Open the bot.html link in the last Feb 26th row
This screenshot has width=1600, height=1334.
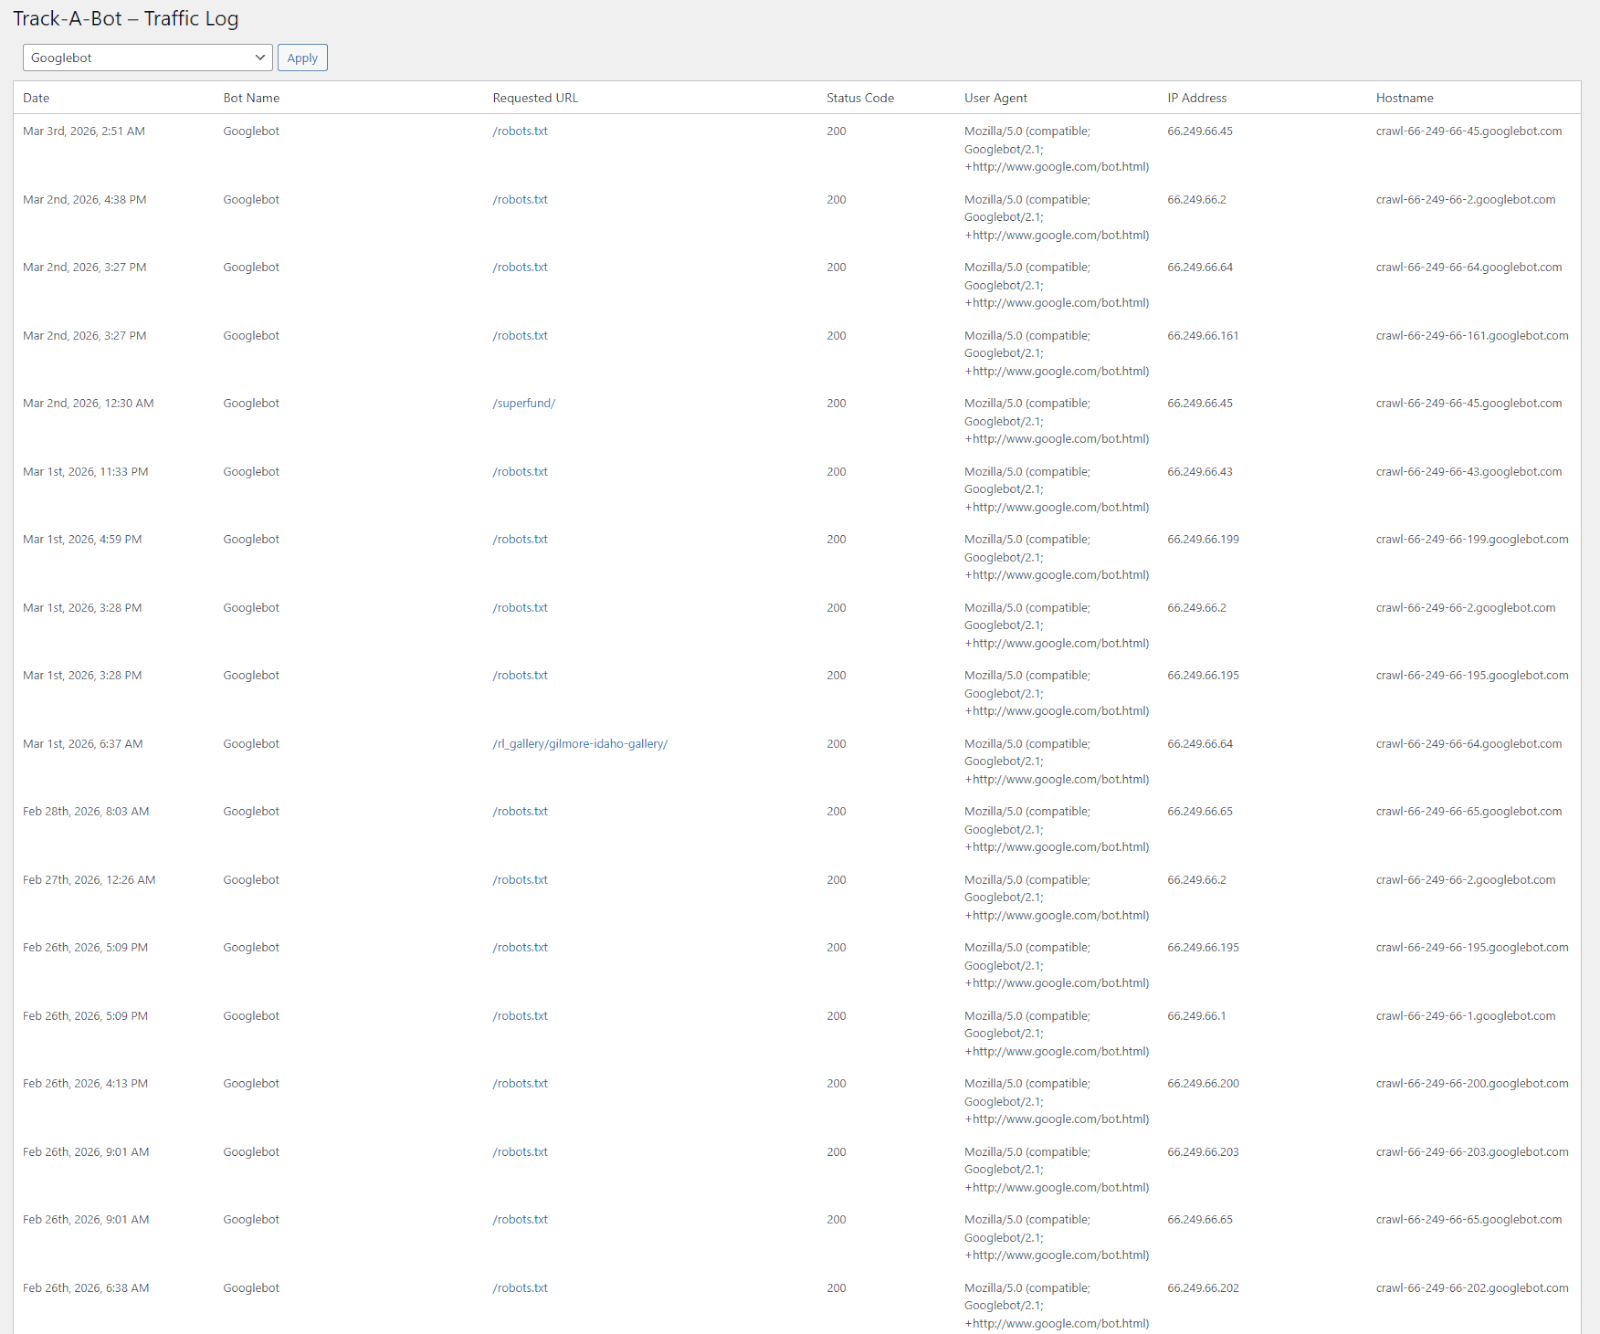pyautogui.click(x=1056, y=1323)
